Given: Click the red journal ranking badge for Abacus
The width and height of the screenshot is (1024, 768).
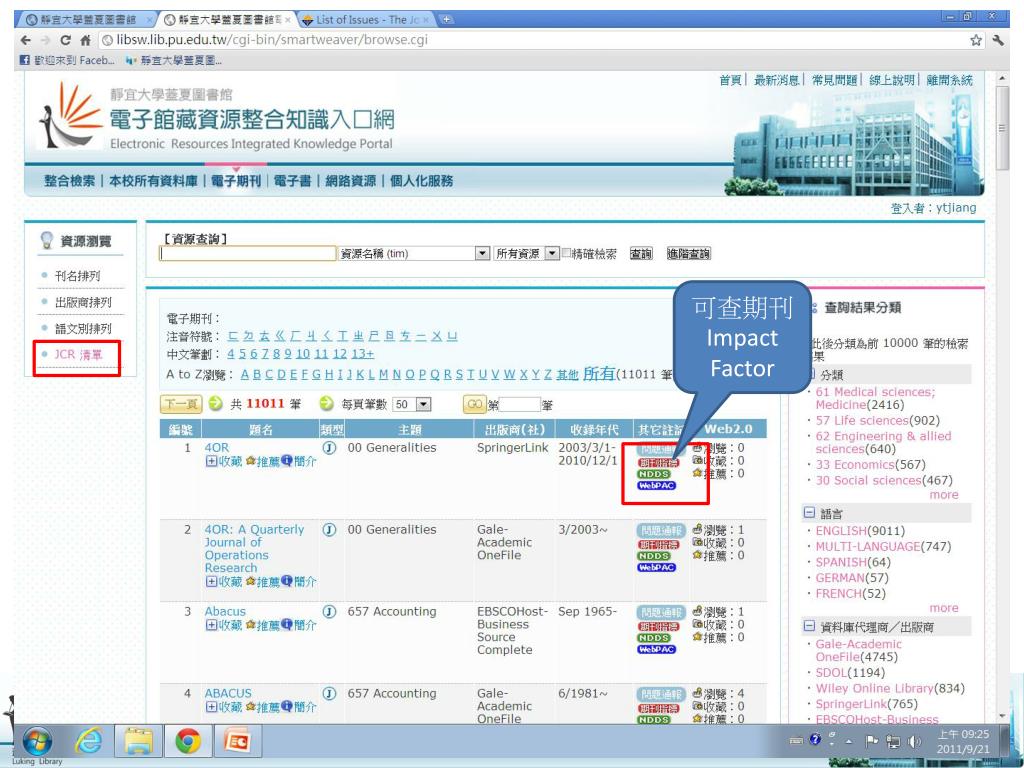Looking at the screenshot, I should point(658,626).
